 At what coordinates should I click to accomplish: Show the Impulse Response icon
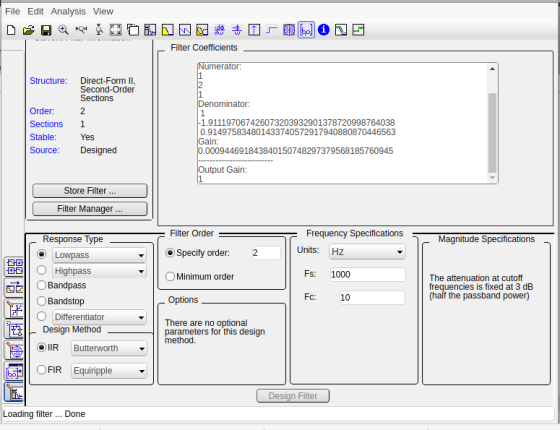click(x=254, y=30)
